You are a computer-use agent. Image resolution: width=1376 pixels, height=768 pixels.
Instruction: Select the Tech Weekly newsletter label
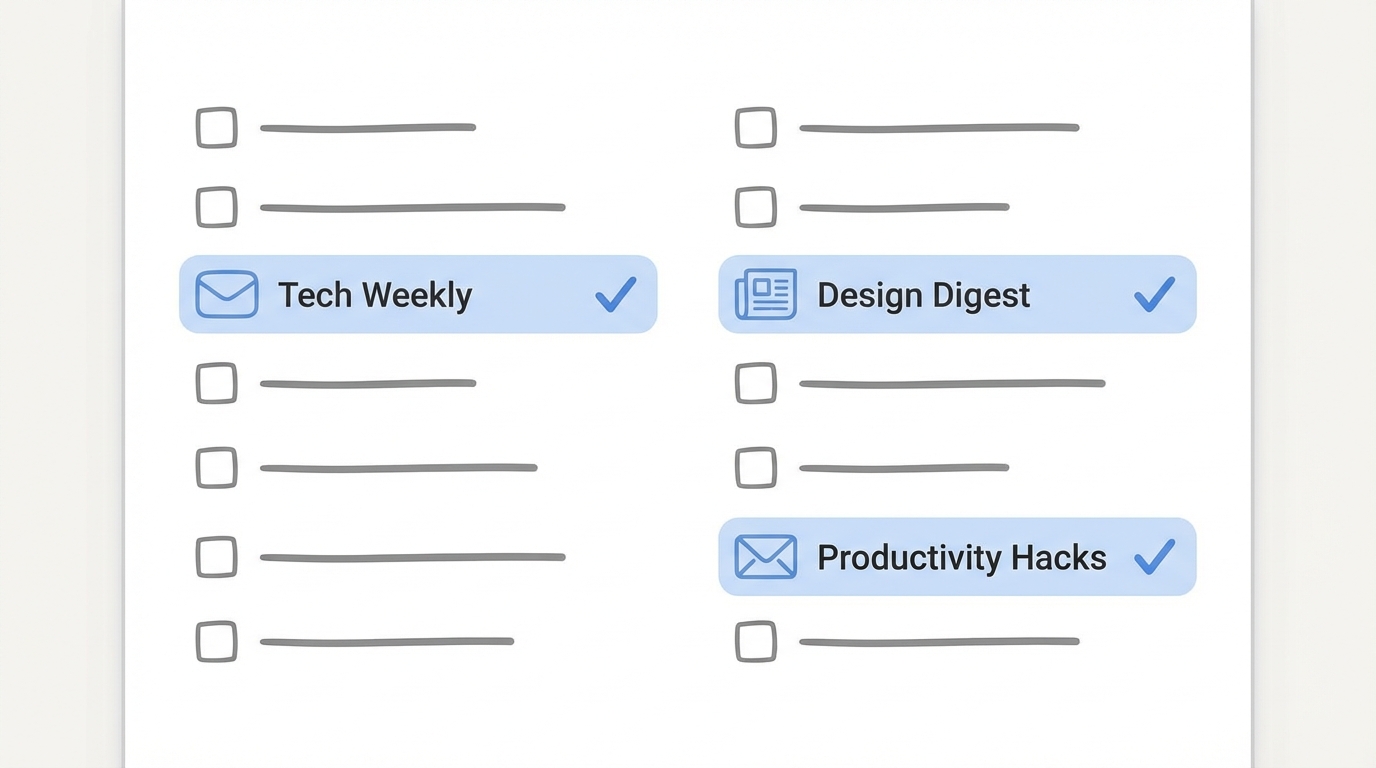point(375,295)
